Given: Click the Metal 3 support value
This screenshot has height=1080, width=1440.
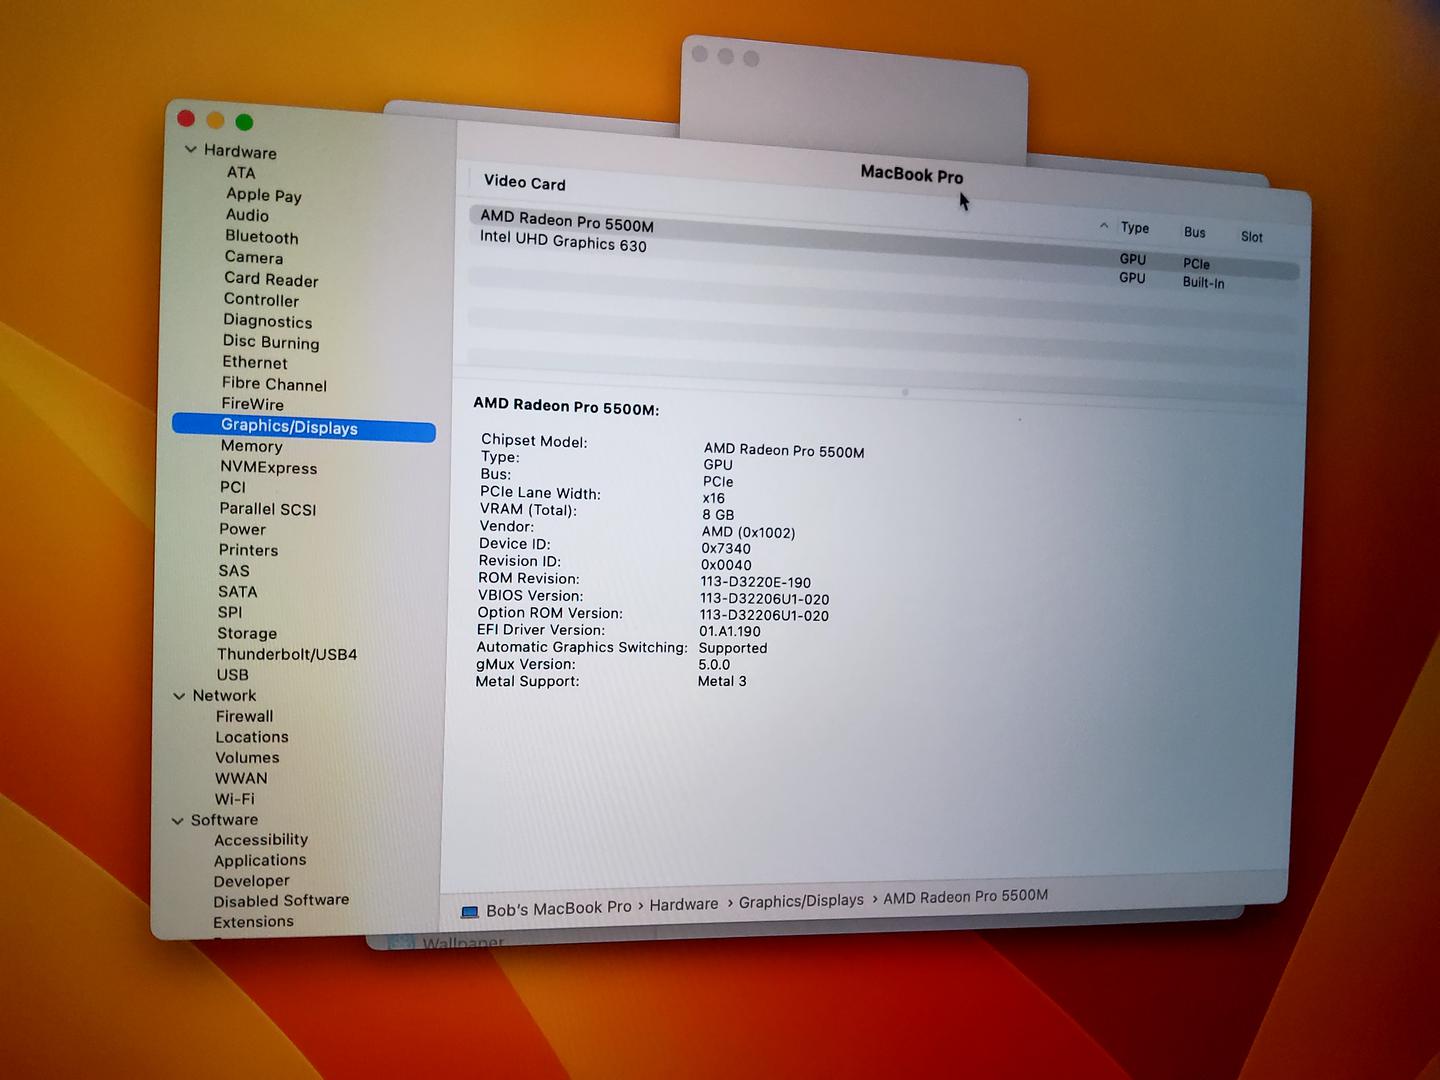Looking at the screenshot, I should click(722, 681).
